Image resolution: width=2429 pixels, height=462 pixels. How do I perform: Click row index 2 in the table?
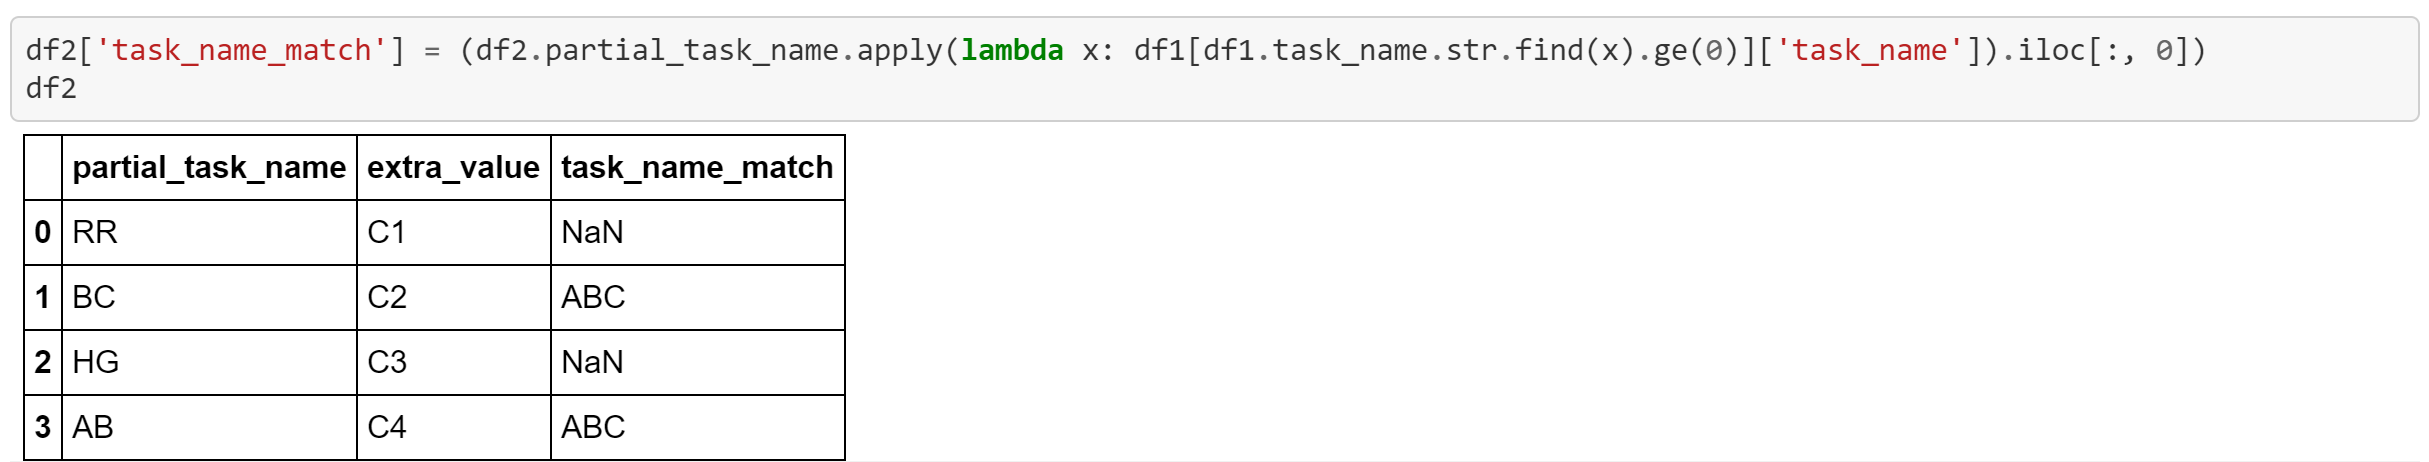(43, 362)
